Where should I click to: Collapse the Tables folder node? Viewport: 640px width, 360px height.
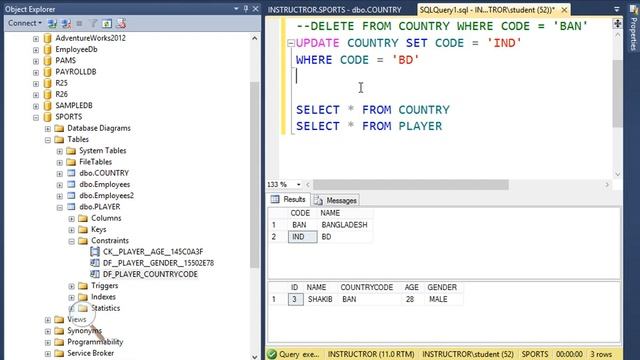click(48, 140)
